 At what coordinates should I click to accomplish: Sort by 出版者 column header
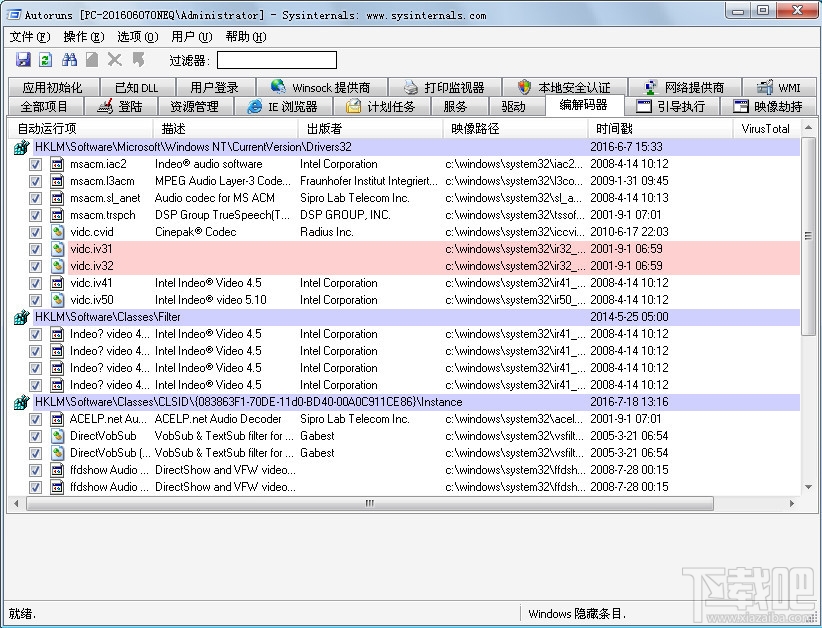[371, 128]
